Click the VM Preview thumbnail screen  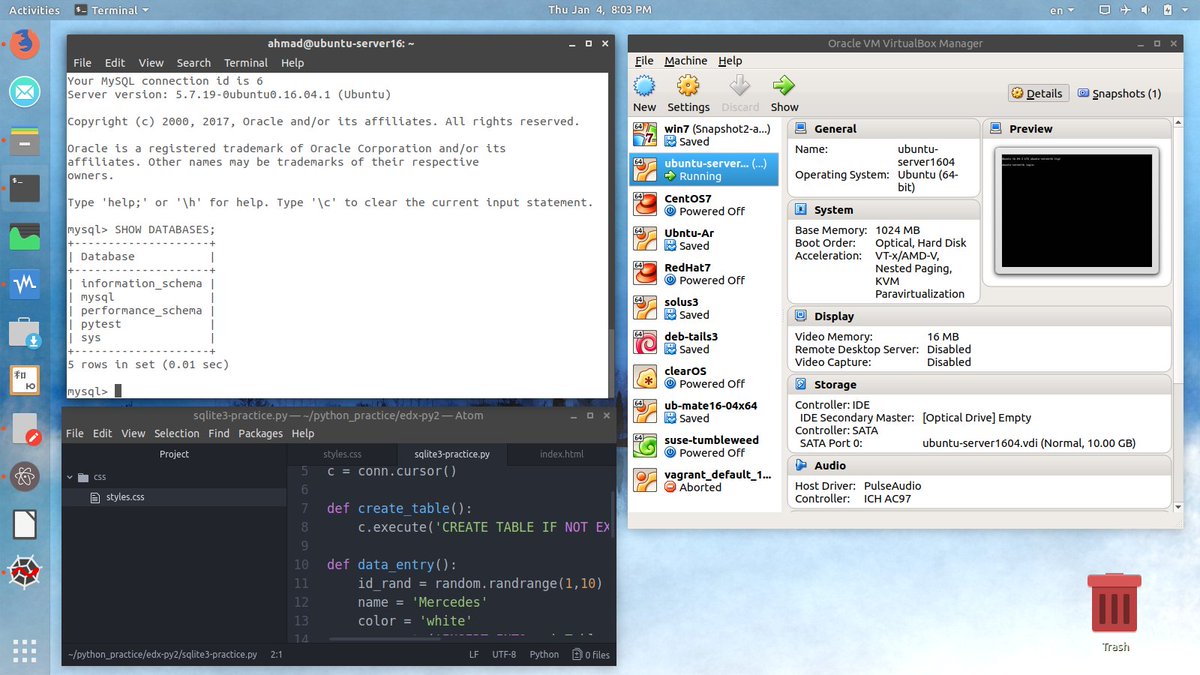pyautogui.click(x=1077, y=211)
